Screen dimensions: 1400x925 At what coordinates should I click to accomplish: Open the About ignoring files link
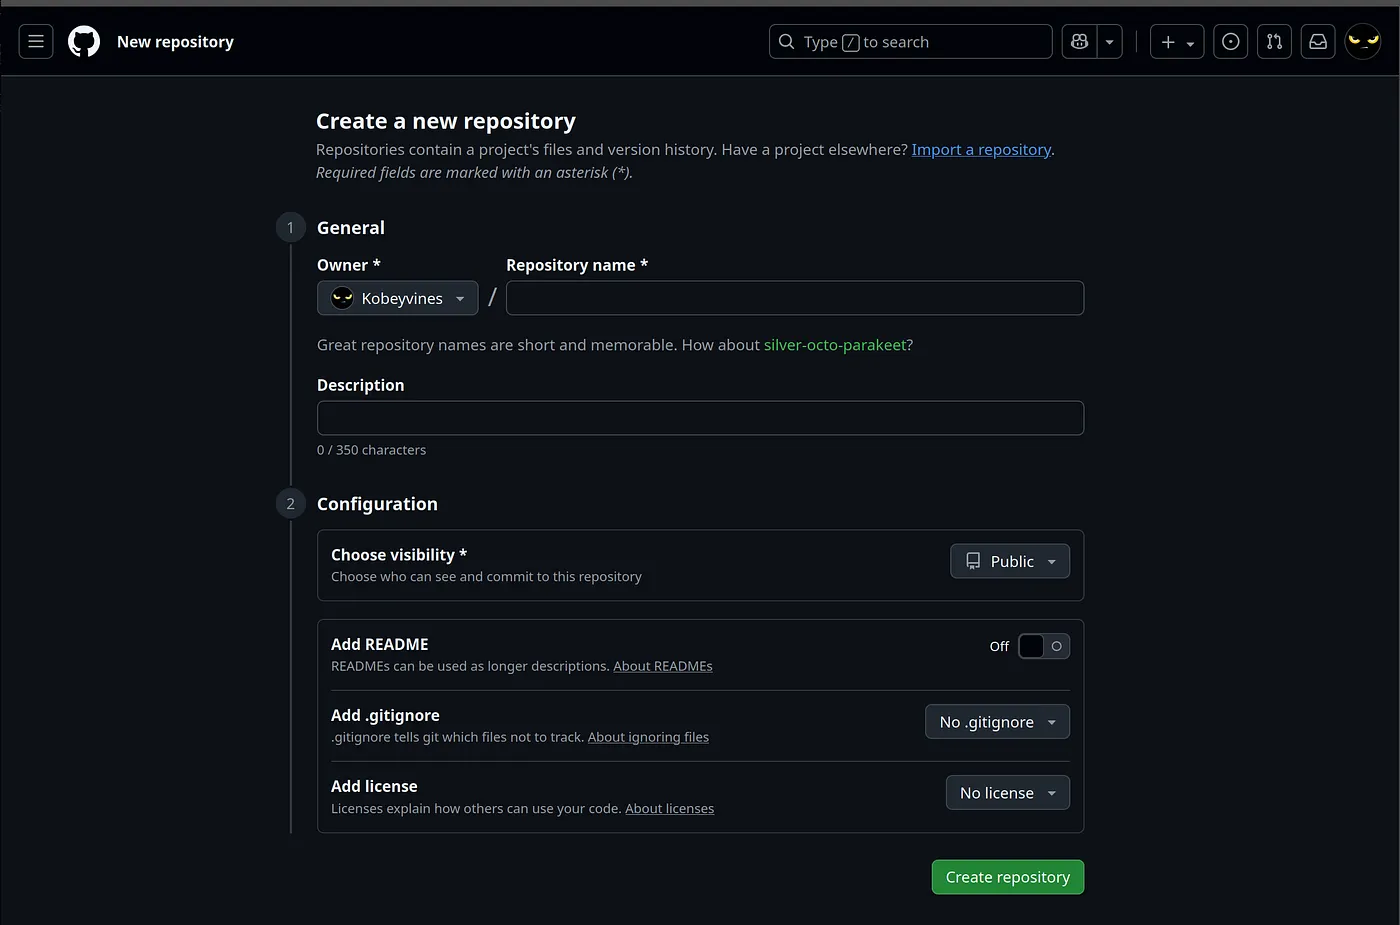(648, 737)
